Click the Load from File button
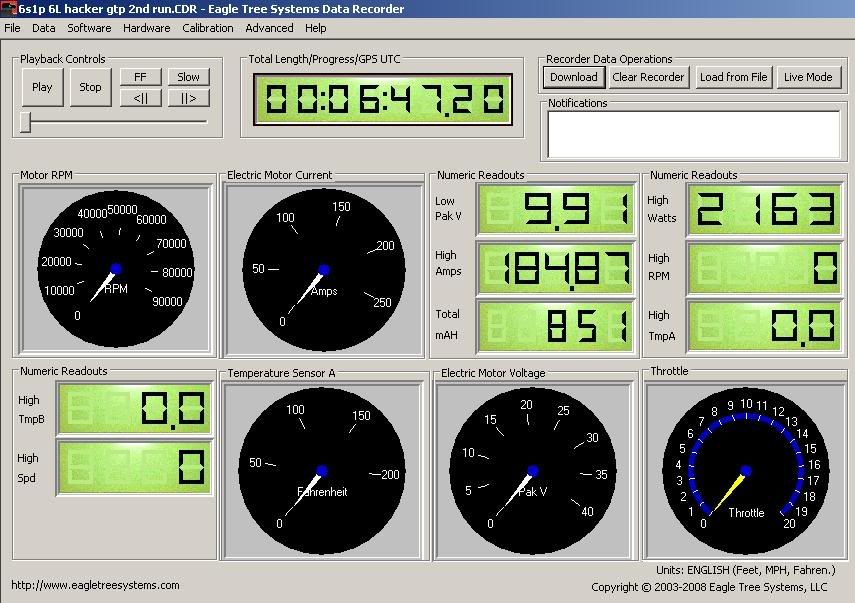This screenshot has width=855, height=603. pos(733,77)
